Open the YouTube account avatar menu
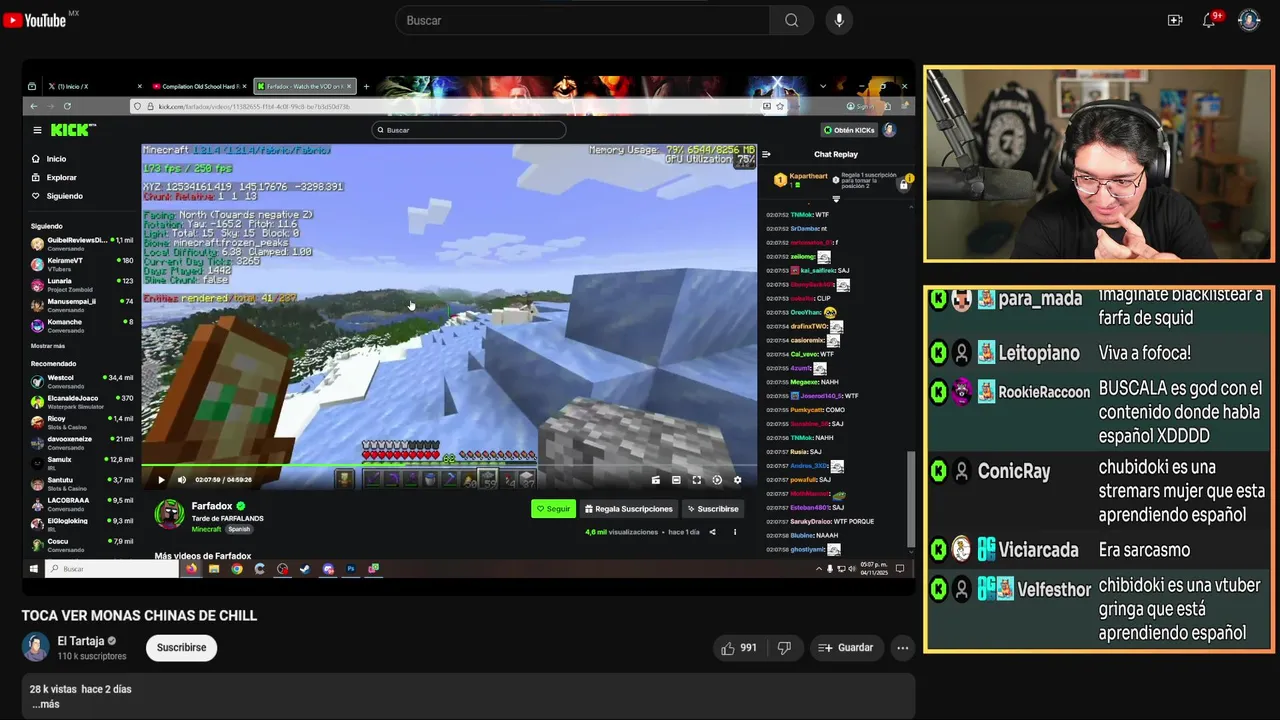This screenshot has width=1280, height=720. coord(1249,20)
